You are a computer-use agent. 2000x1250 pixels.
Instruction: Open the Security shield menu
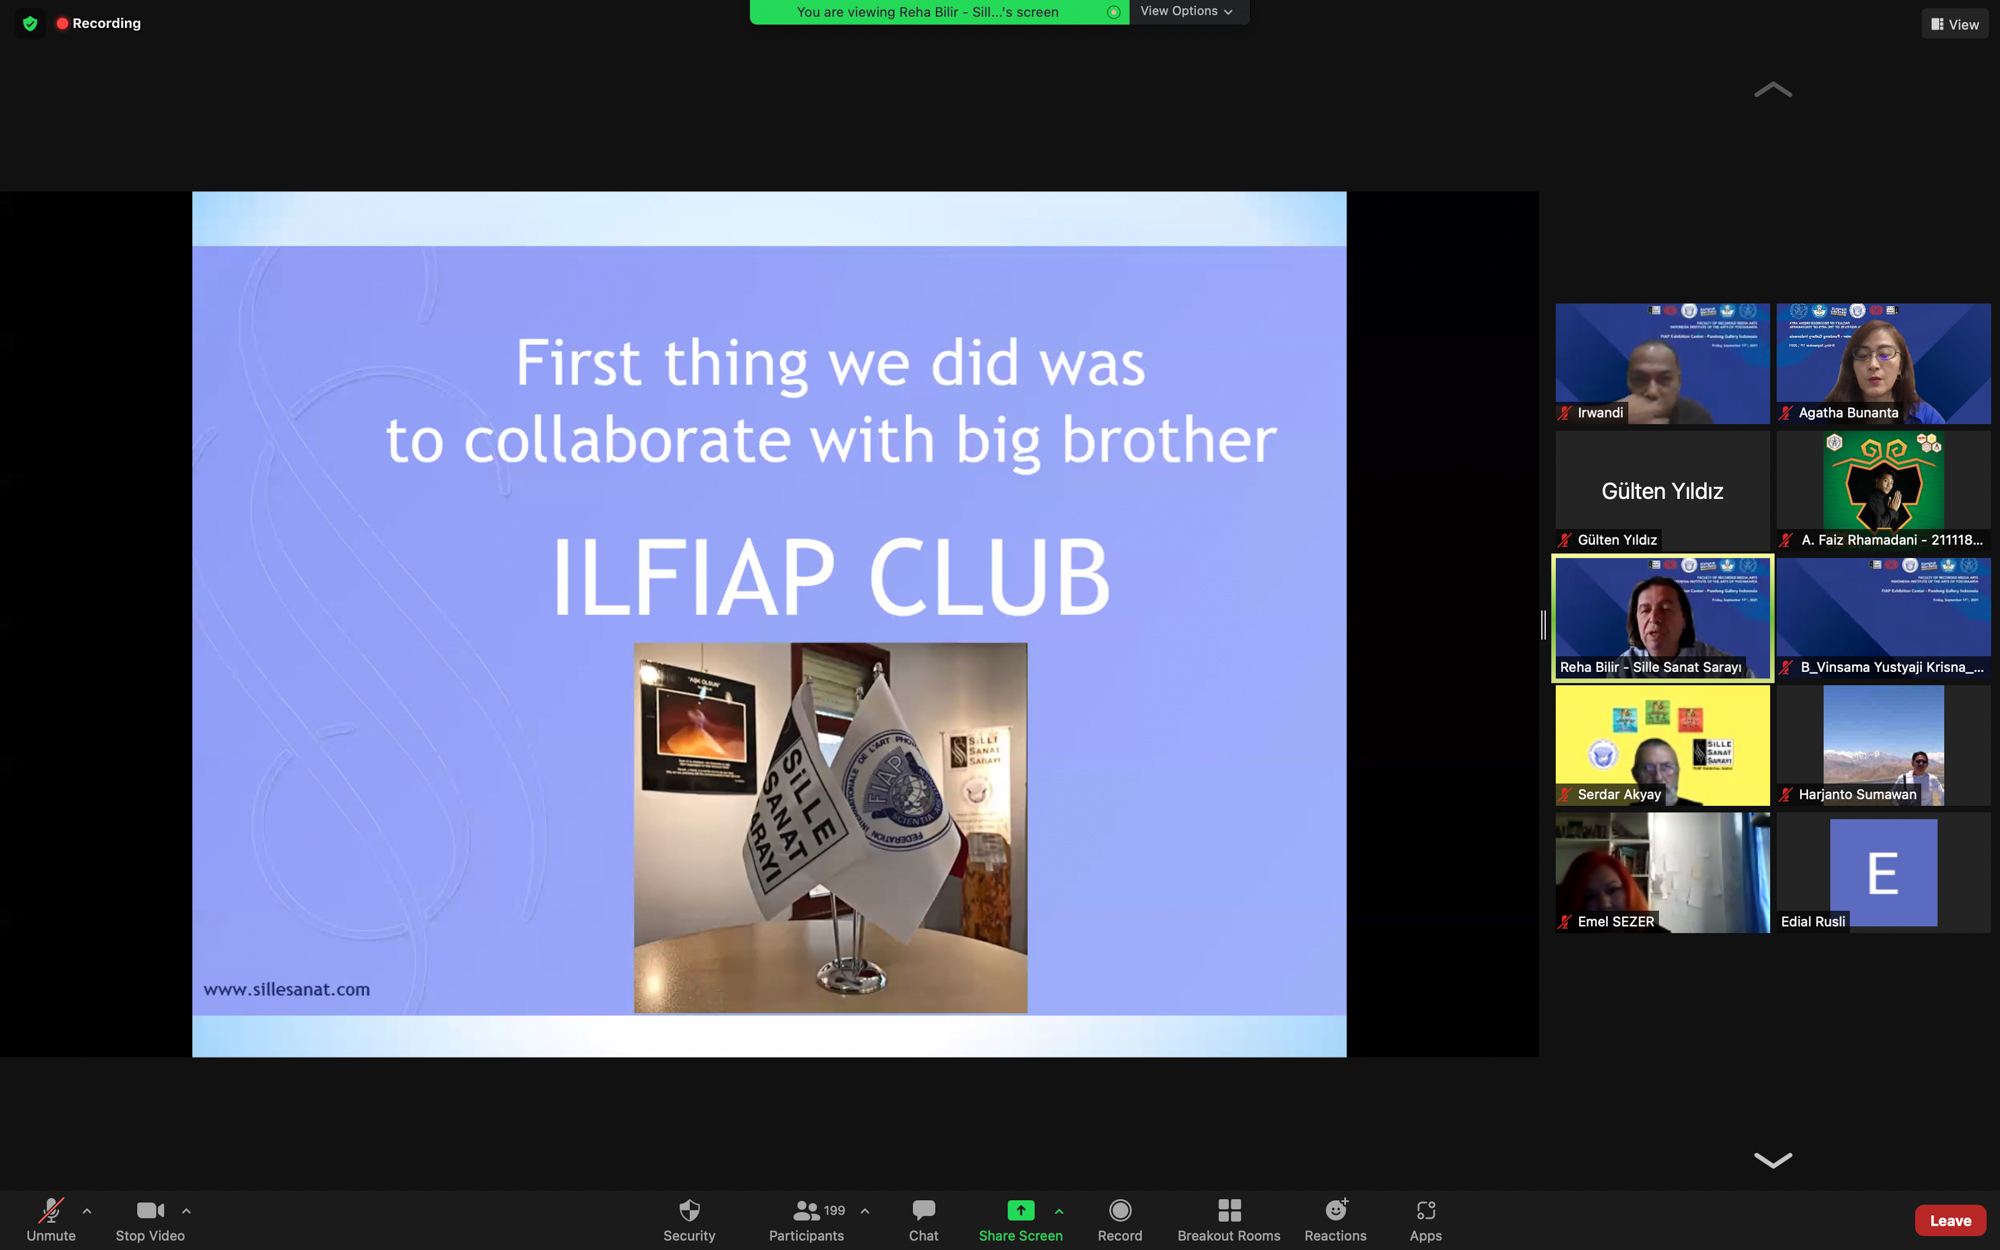click(689, 1220)
